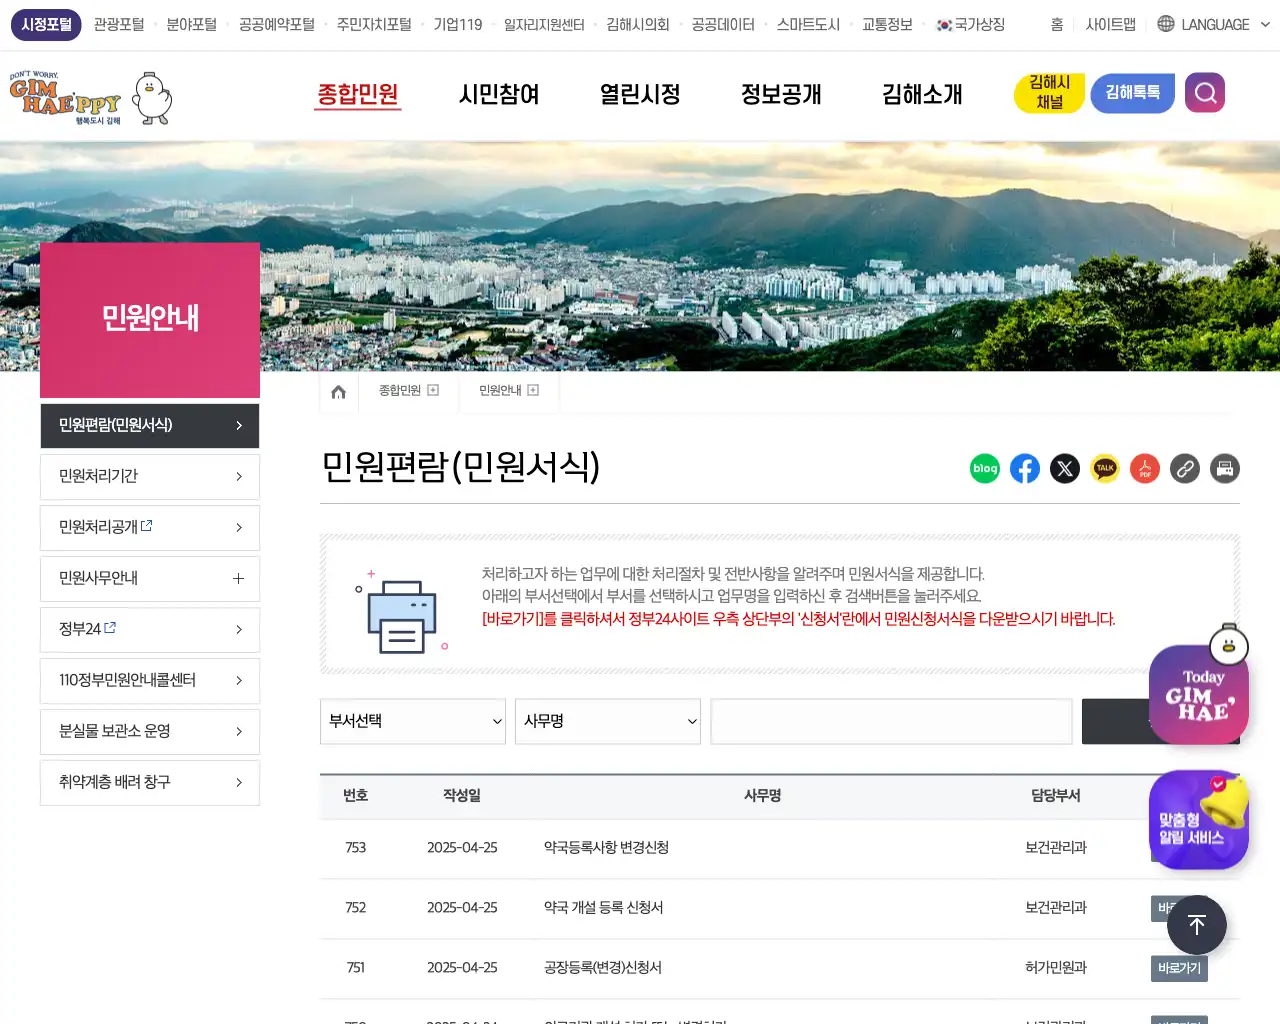Open 교통정보 top link
1280x1024 pixels.
pos(887,24)
